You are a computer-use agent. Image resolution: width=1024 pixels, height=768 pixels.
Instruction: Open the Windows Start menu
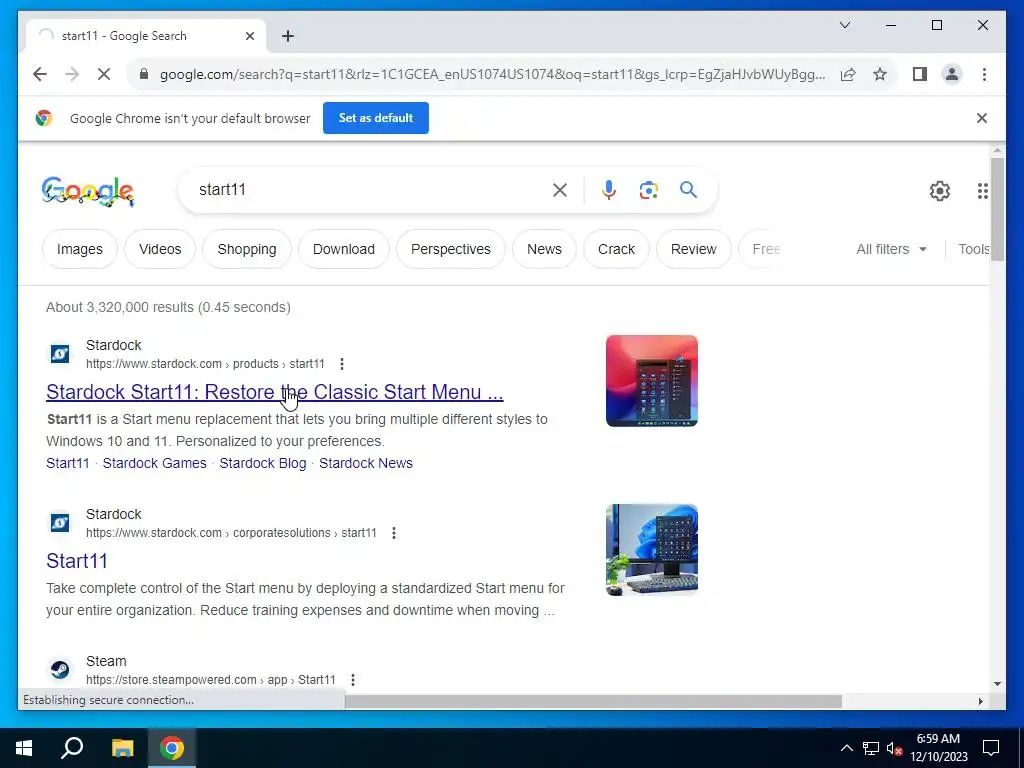tap(24, 748)
